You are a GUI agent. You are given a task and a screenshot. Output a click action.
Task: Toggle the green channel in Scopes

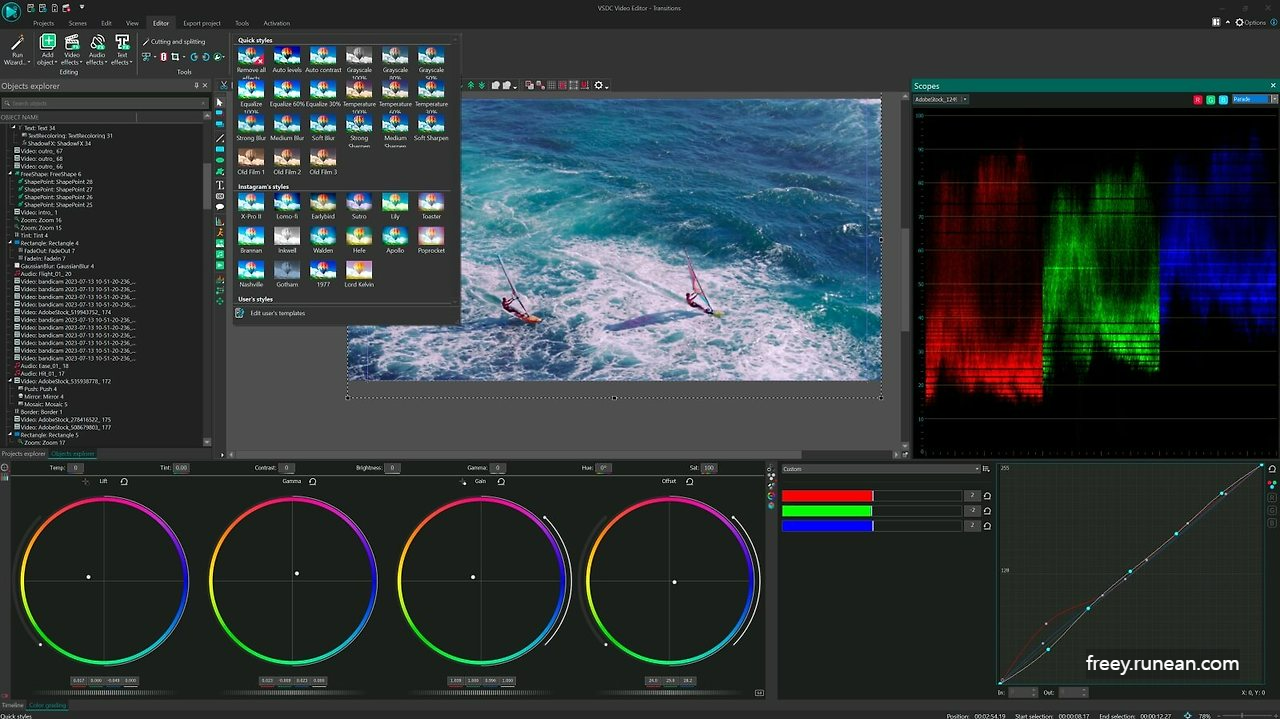click(x=1209, y=99)
